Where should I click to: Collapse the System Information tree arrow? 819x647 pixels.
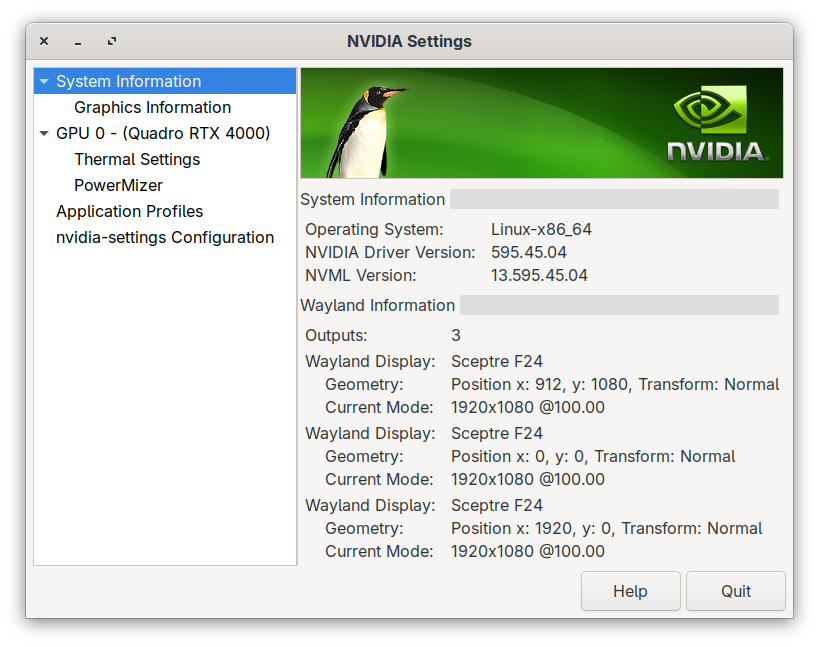click(44, 82)
